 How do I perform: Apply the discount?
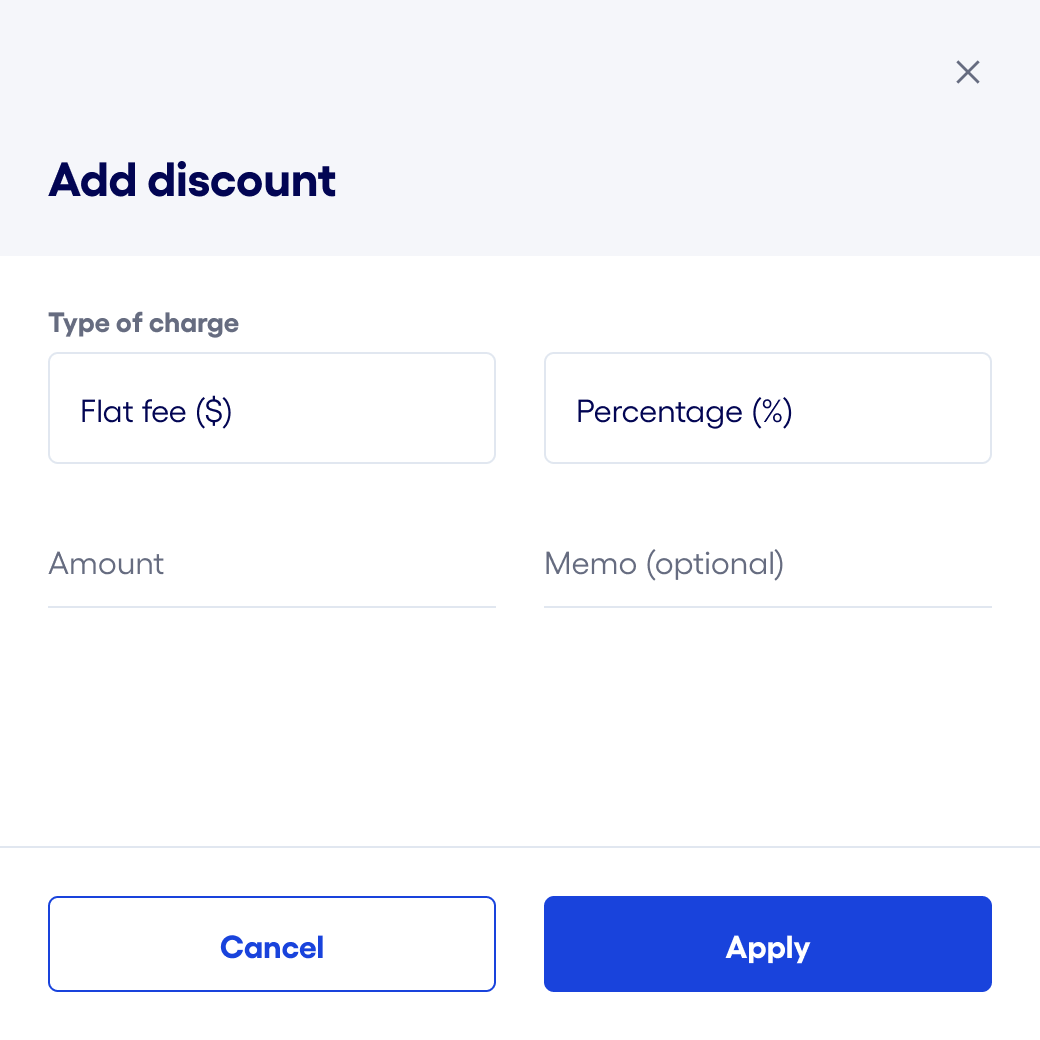point(767,944)
